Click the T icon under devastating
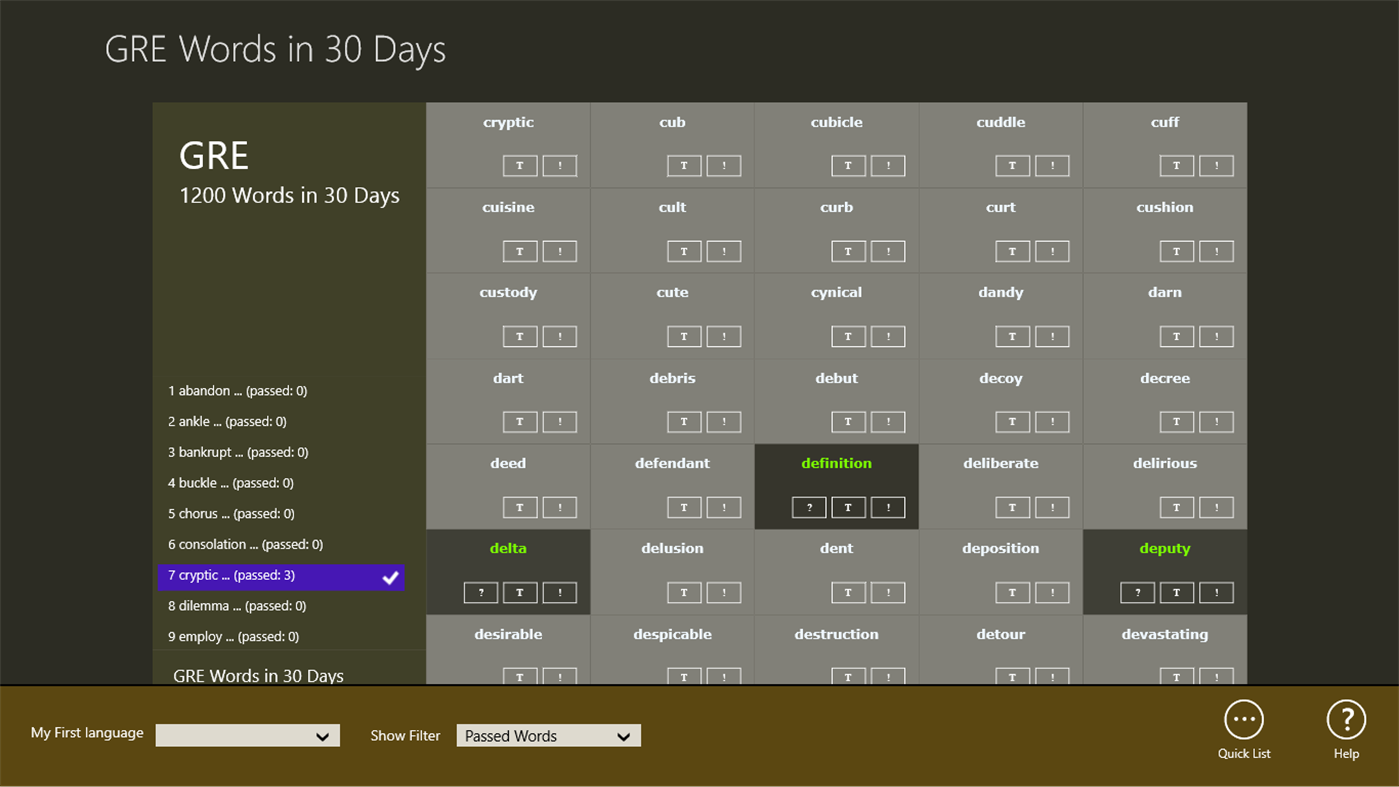1399x787 pixels. click(1177, 677)
